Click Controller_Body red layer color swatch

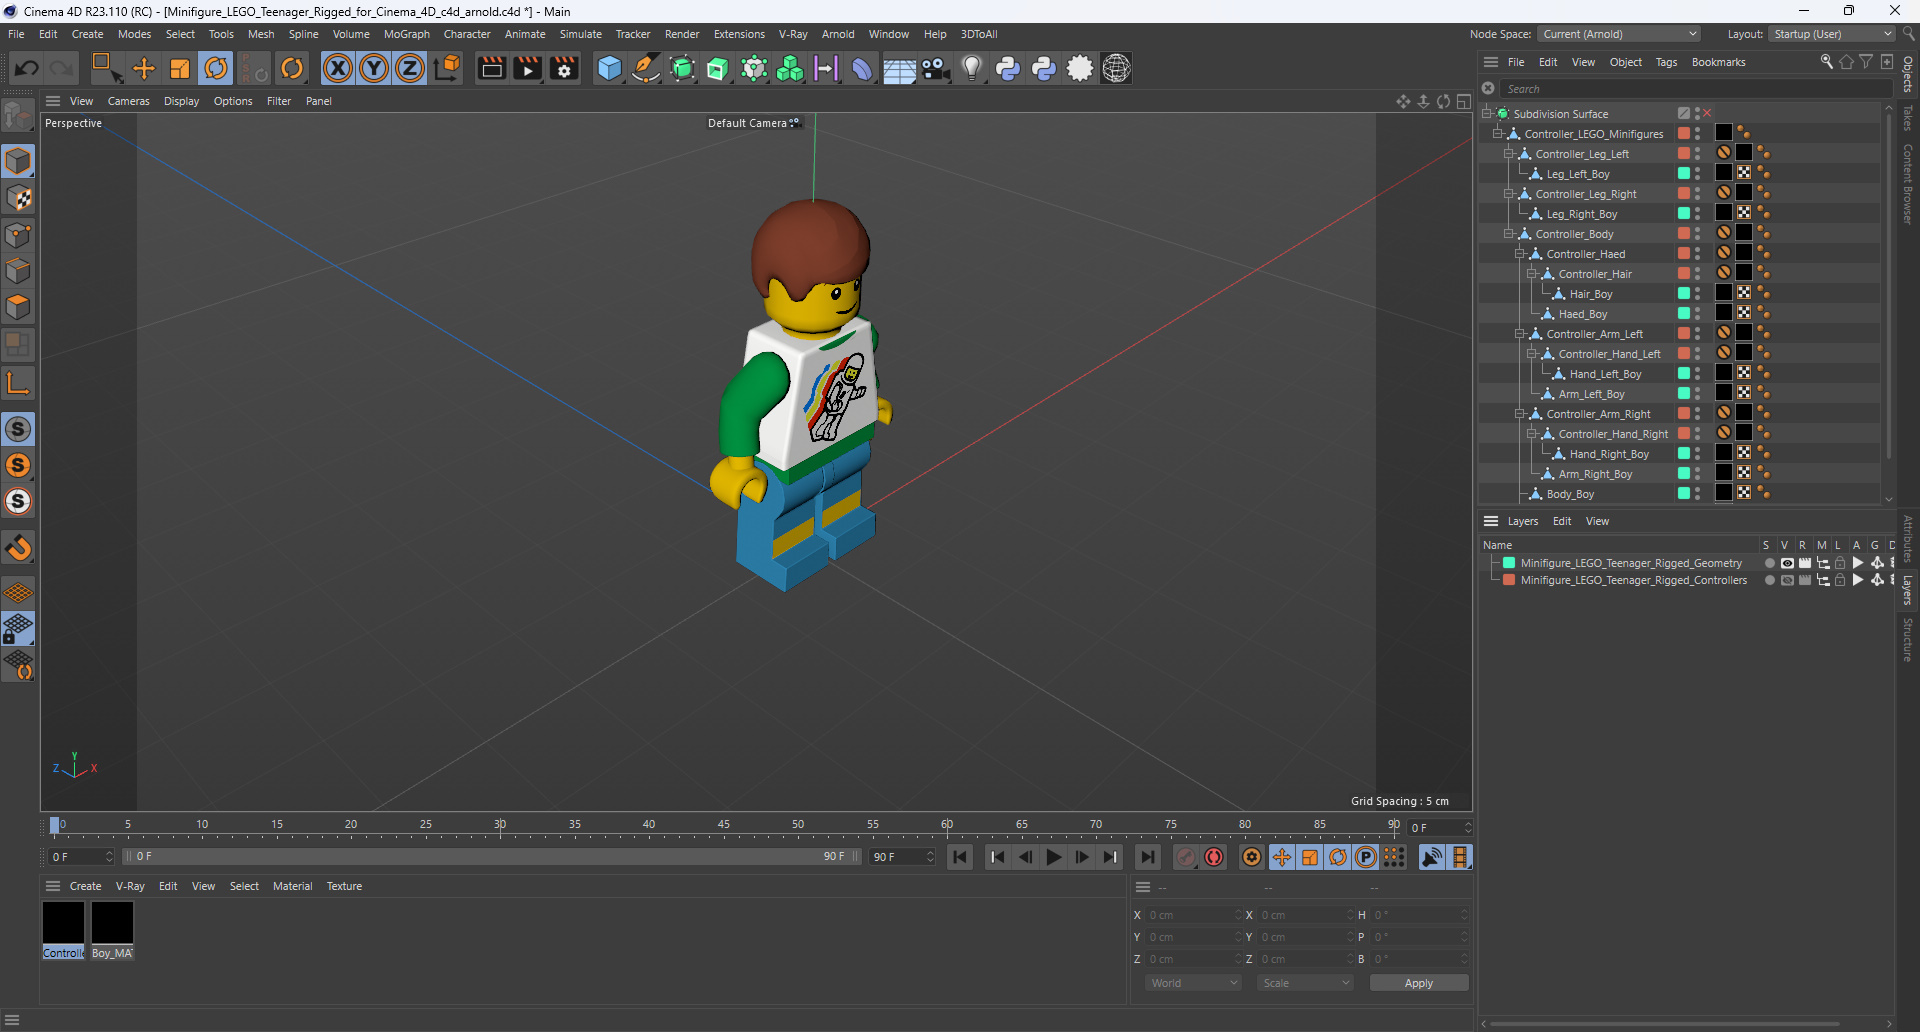click(x=1684, y=234)
